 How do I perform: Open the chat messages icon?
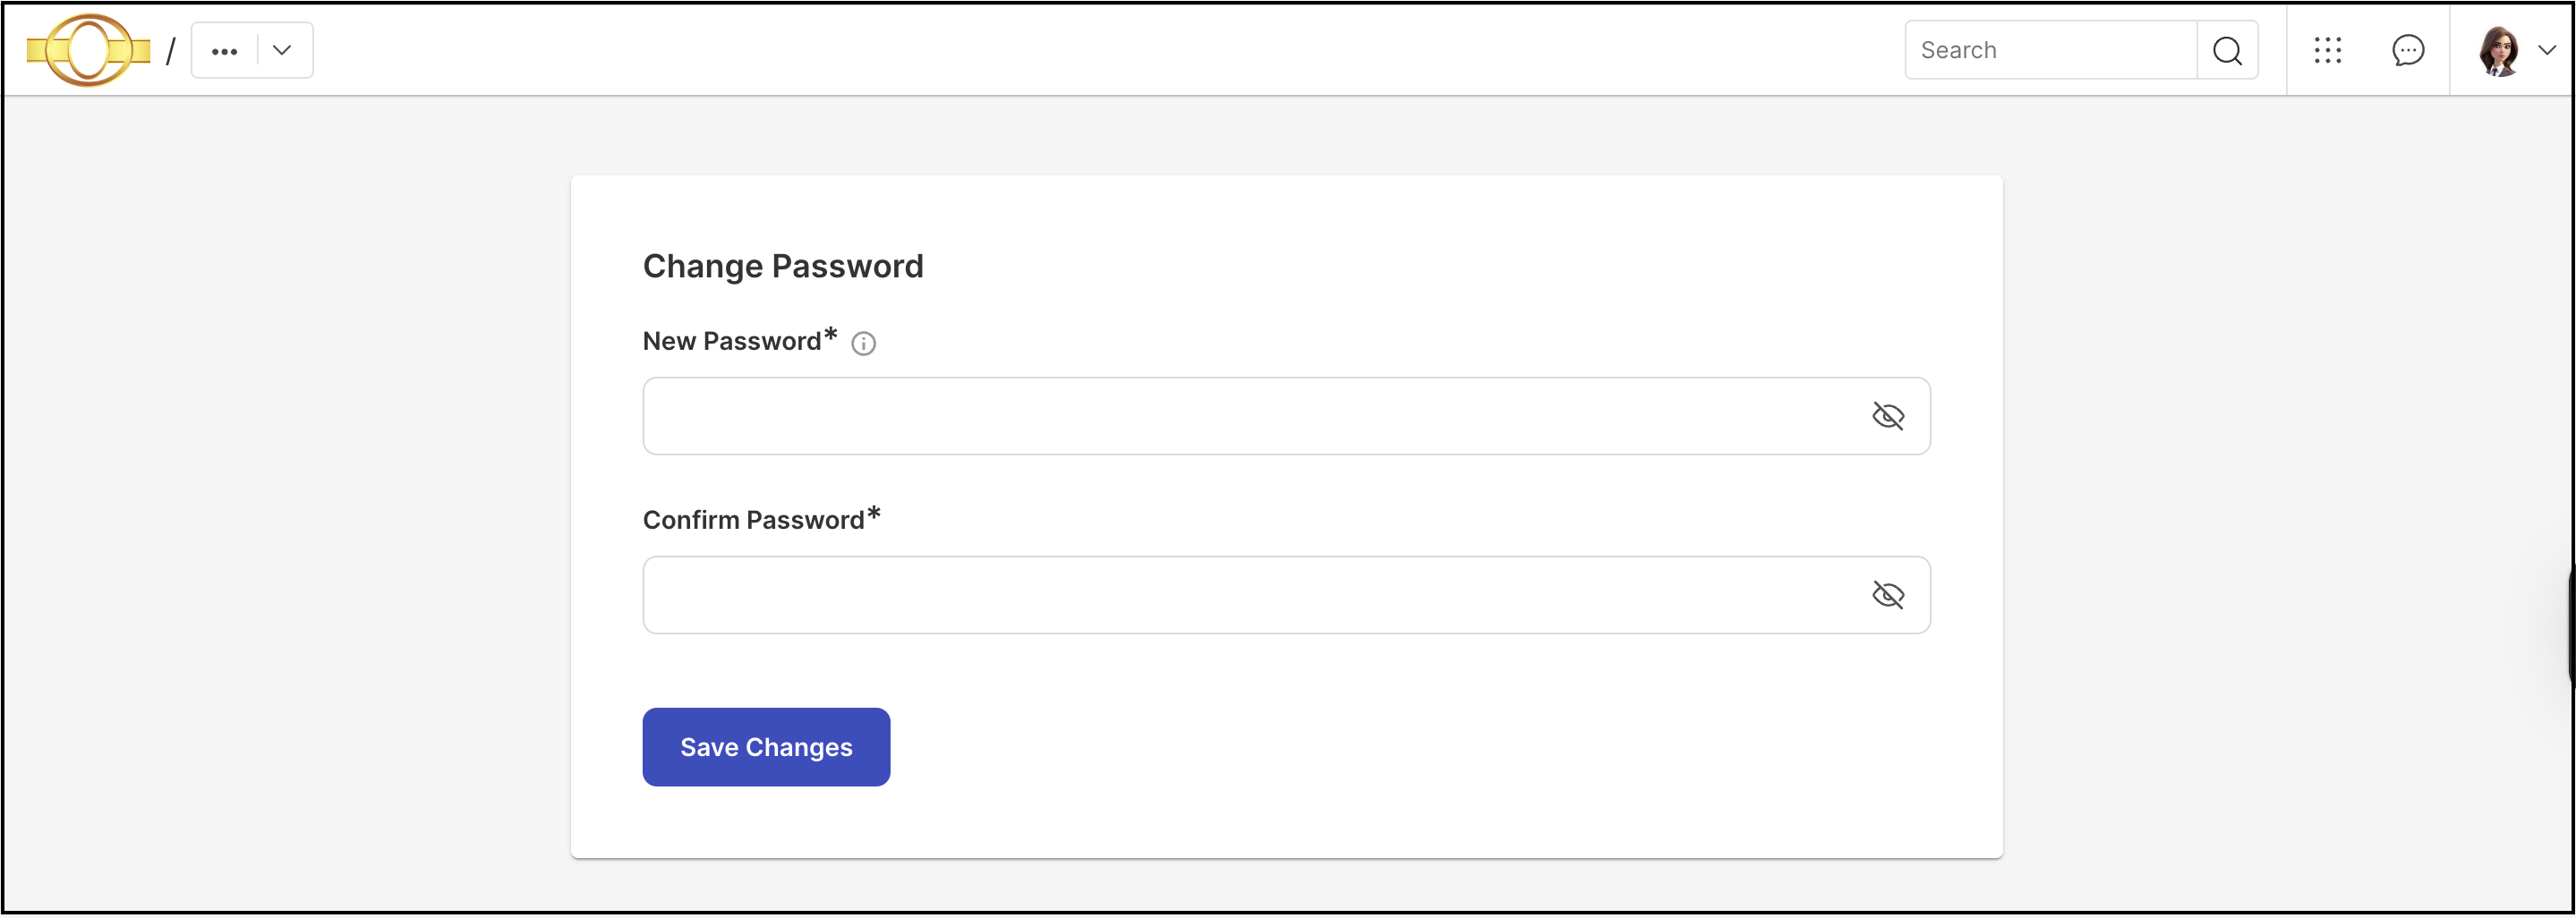(2407, 50)
